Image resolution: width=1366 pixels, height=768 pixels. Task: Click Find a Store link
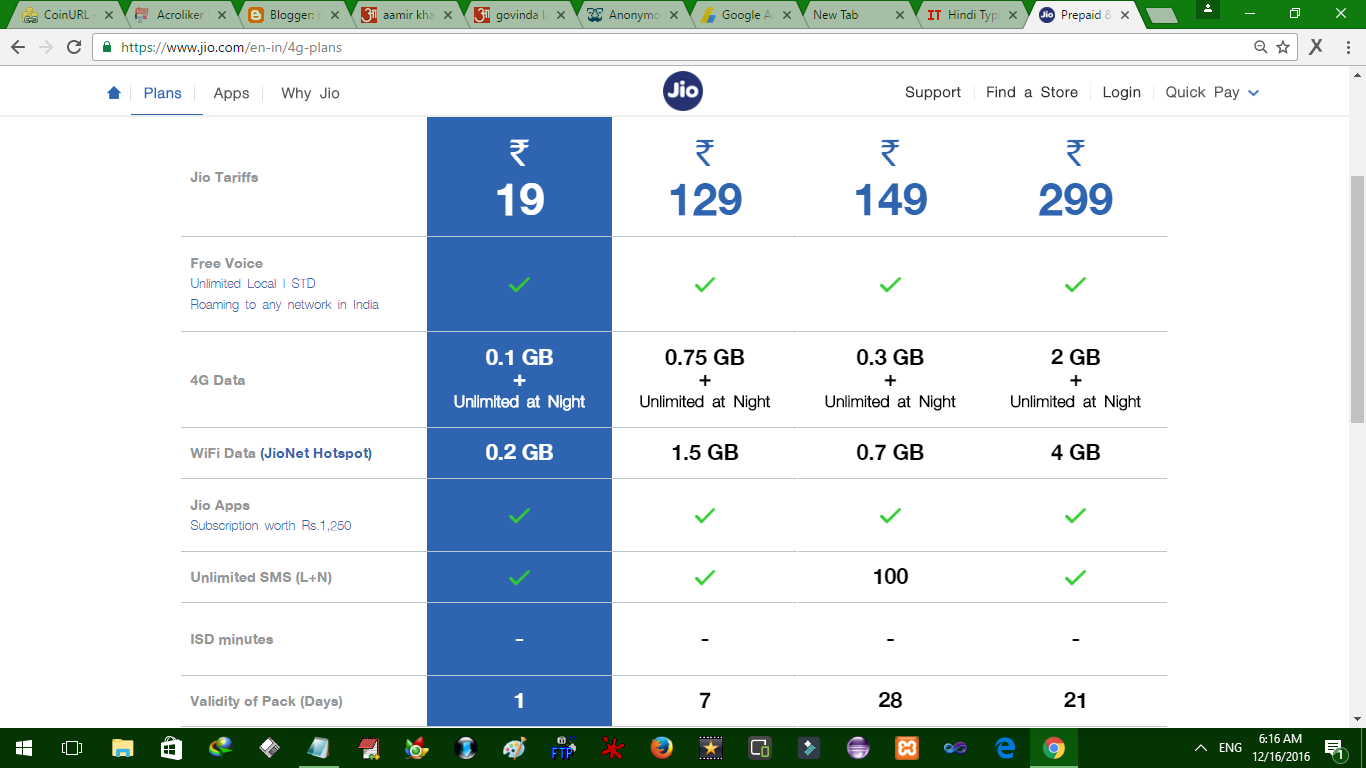(1032, 92)
